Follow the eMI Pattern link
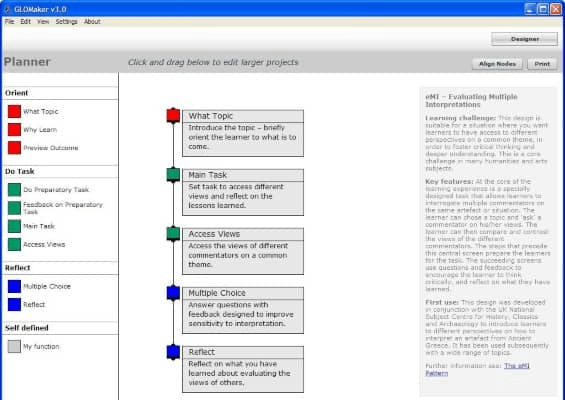Image resolution: width=565 pixels, height=400 pixels. [x=477, y=369]
